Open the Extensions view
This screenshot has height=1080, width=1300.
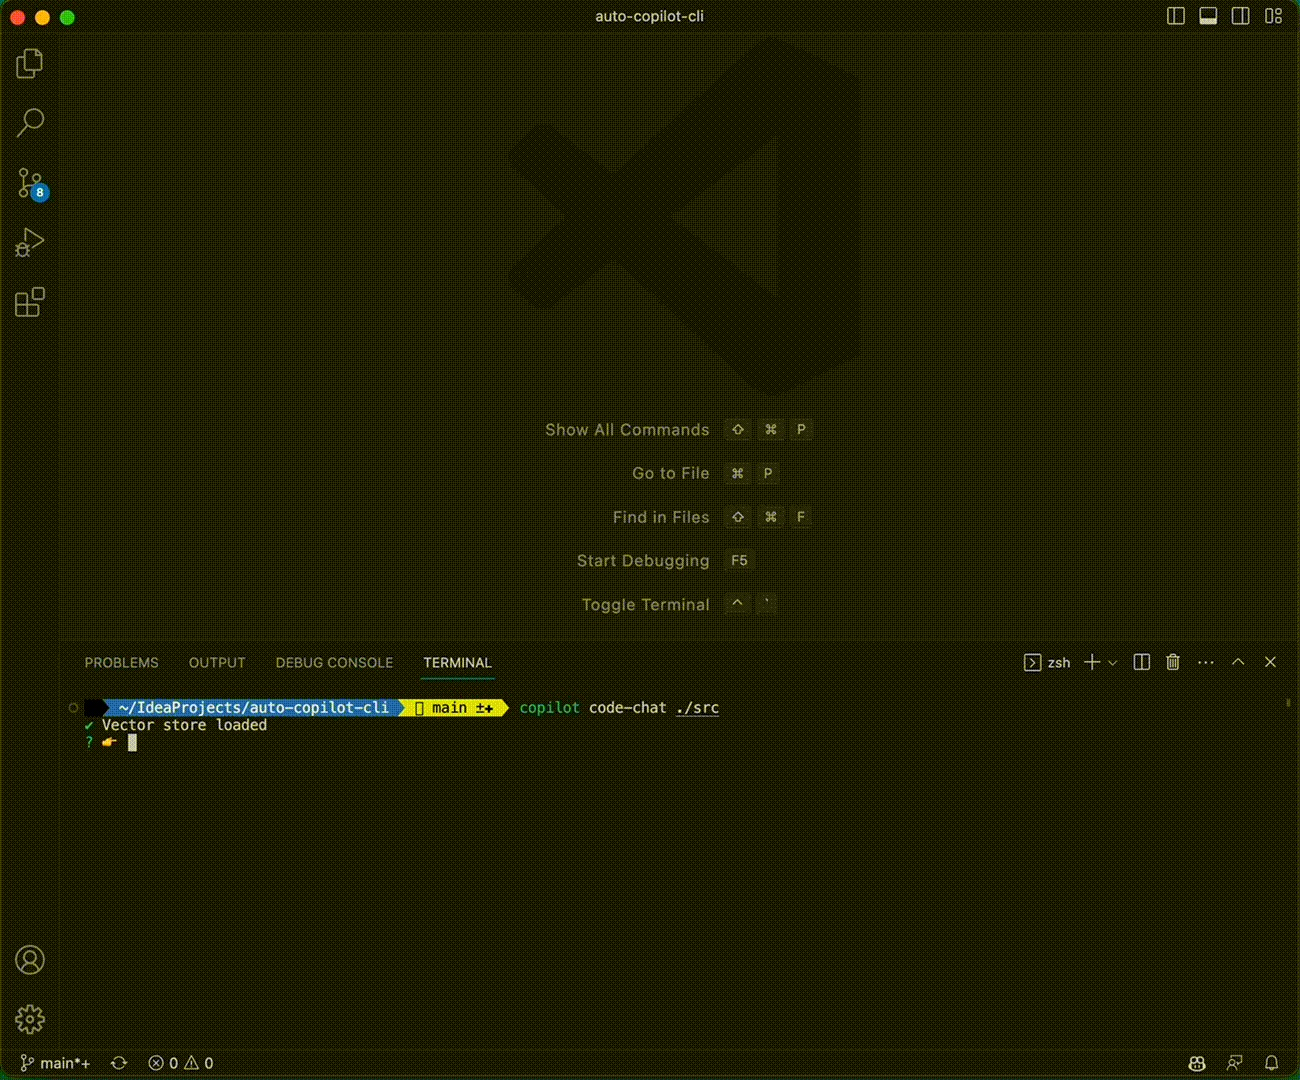click(30, 302)
